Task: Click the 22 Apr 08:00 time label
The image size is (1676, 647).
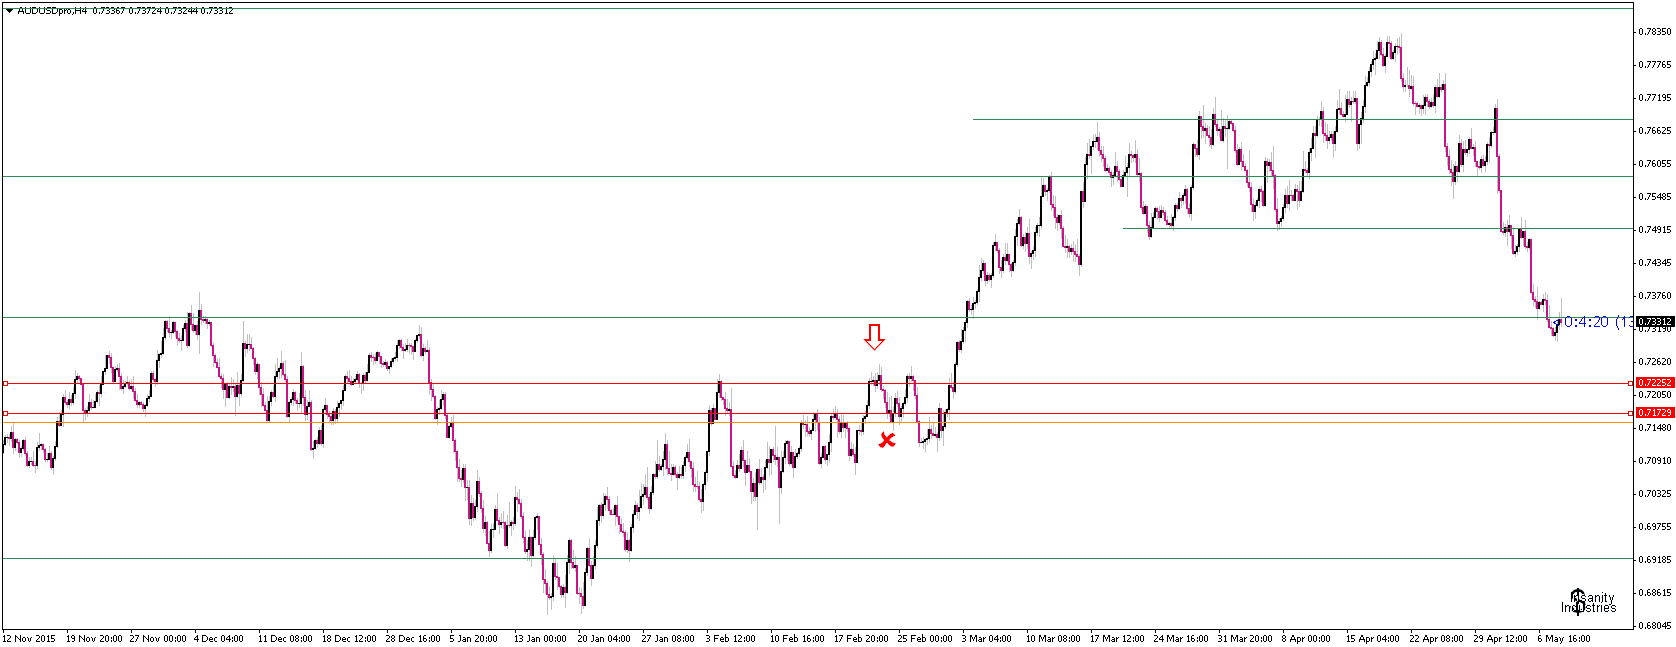Action: 1437,639
